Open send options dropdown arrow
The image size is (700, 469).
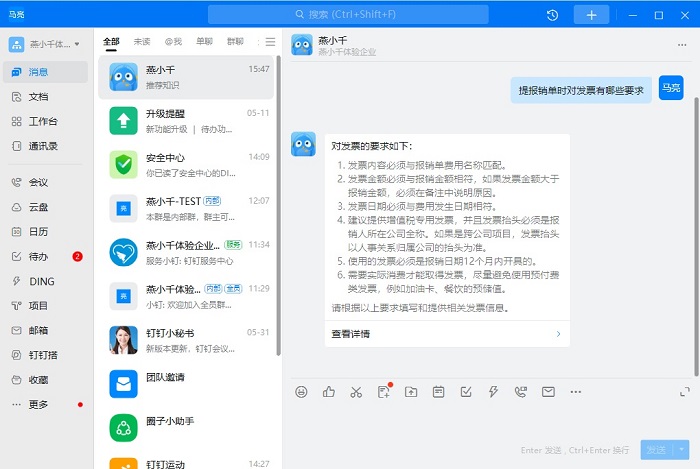682,450
